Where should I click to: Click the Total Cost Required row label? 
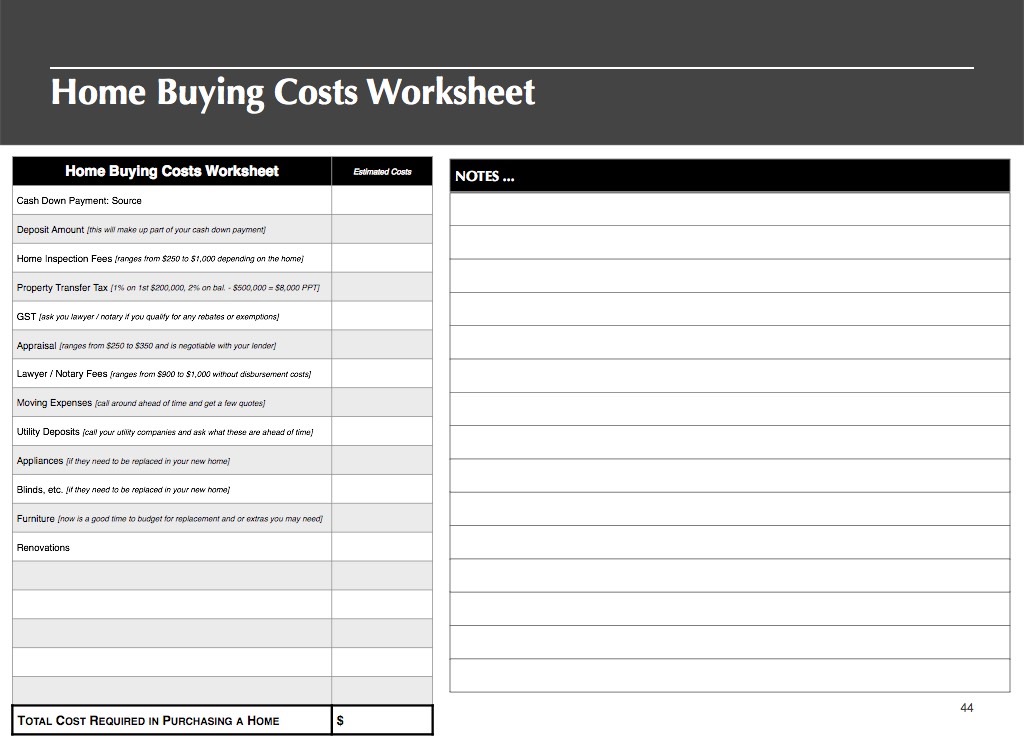tap(148, 721)
